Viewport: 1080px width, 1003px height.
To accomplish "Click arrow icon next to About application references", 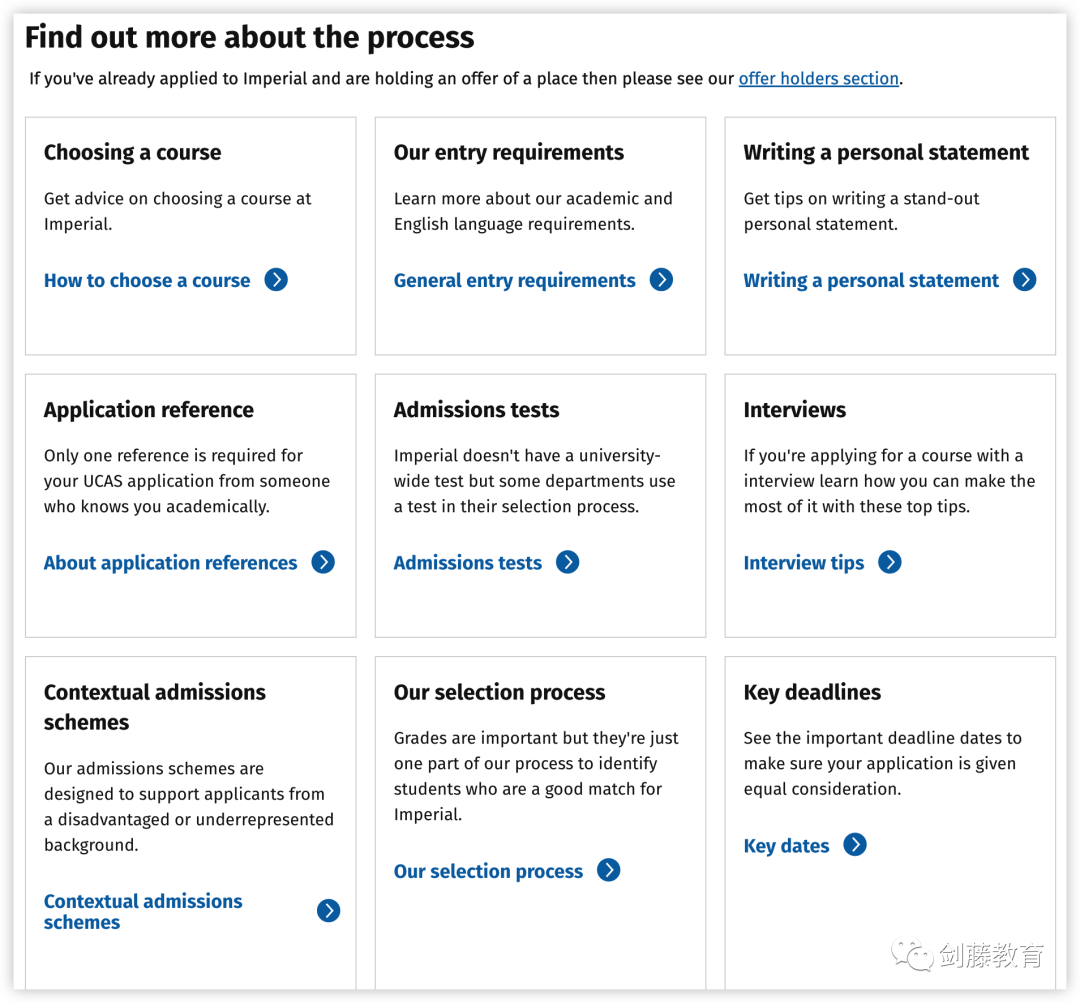I will pos(323,562).
